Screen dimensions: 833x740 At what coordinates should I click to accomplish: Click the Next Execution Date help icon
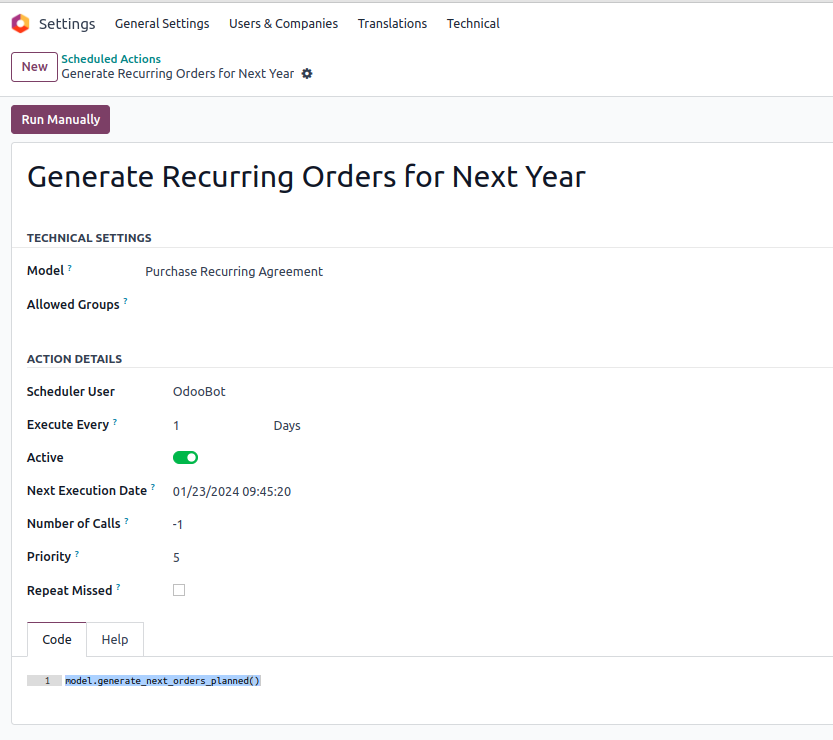153,487
